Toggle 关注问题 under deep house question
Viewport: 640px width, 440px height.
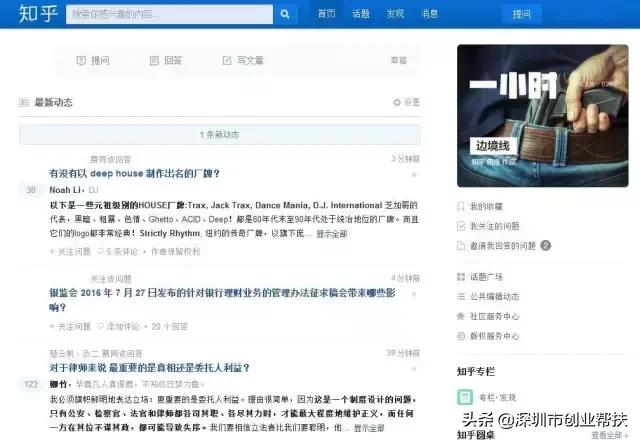(x=72, y=251)
